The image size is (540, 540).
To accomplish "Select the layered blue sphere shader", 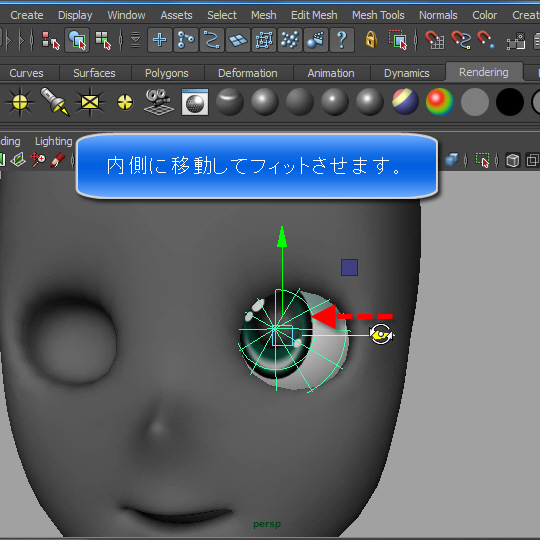I will click(405, 102).
